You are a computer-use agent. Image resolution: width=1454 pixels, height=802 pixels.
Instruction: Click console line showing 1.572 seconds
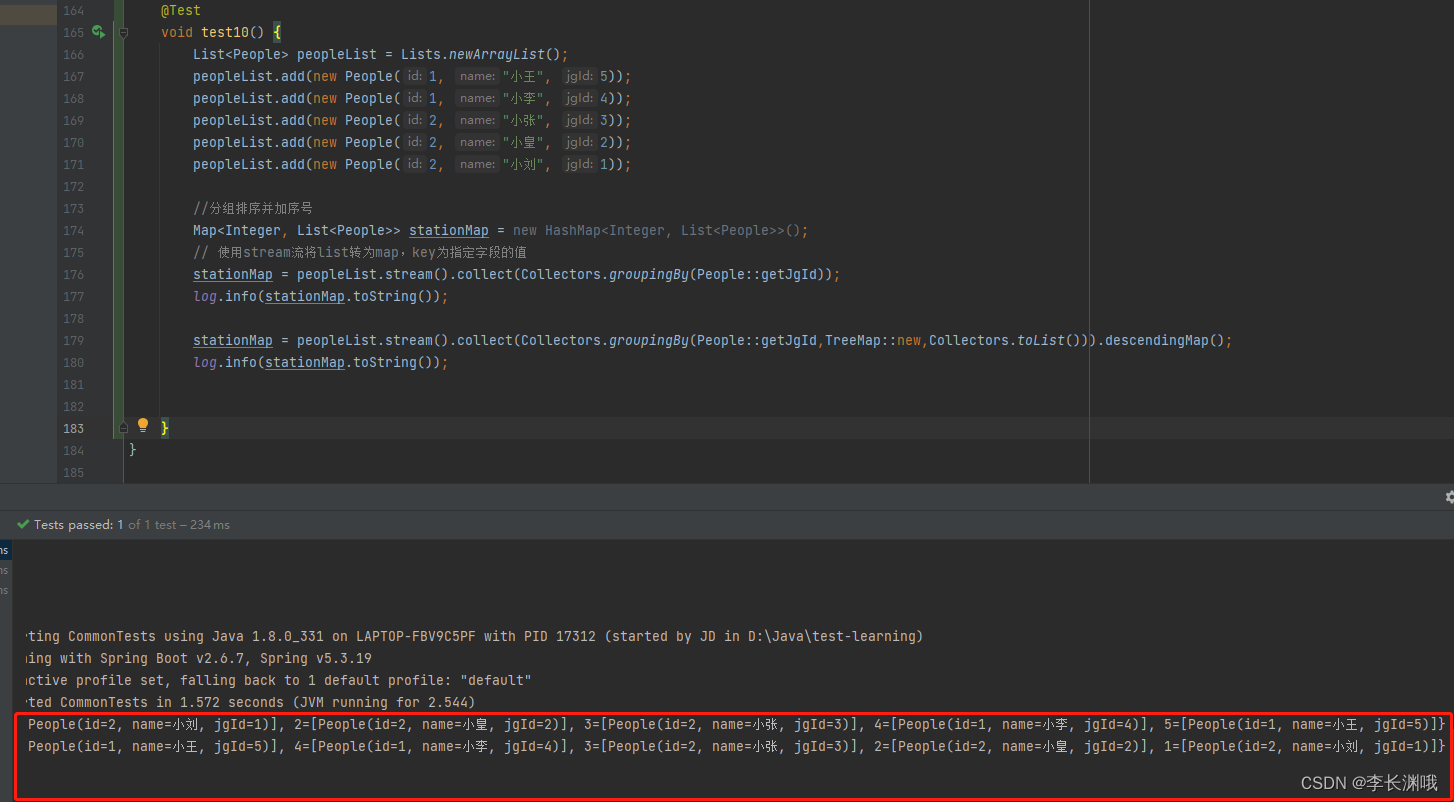(x=248, y=702)
